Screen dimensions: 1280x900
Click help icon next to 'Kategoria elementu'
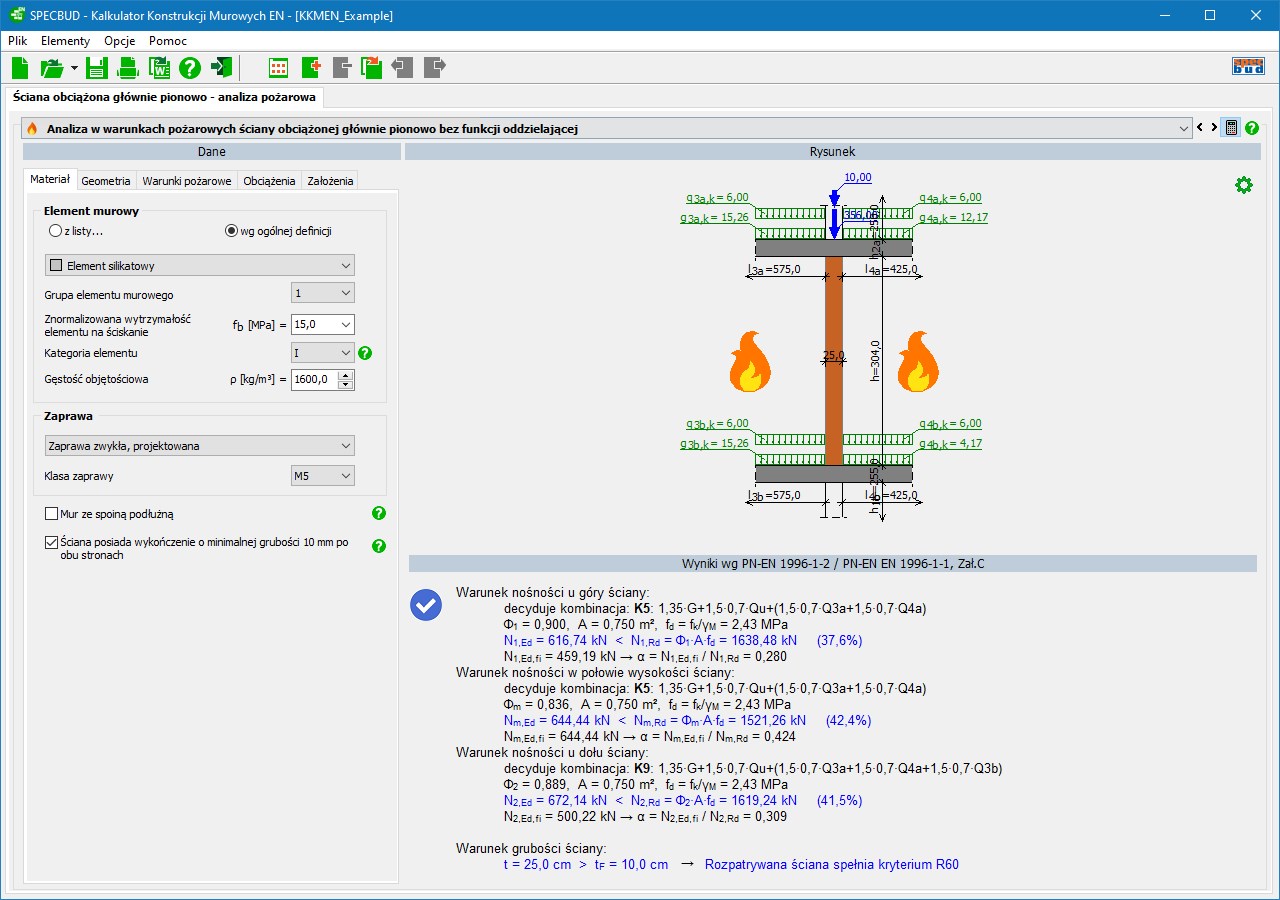tap(365, 353)
